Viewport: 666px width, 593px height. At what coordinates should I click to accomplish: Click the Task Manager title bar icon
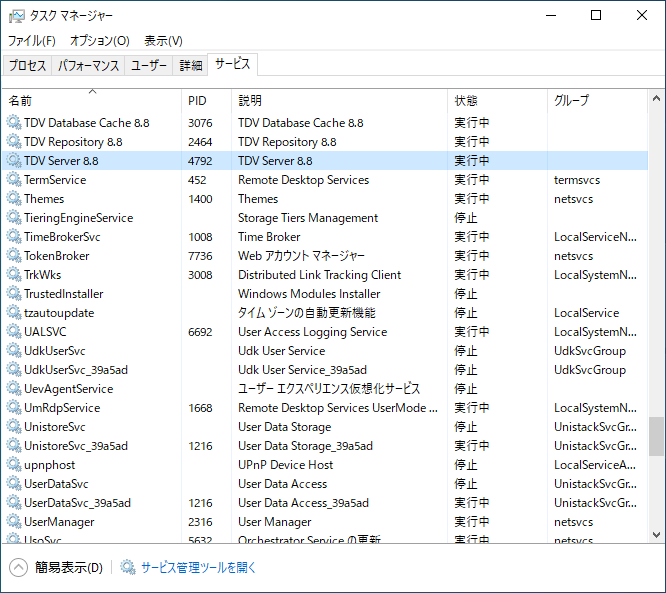pos(17,16)
